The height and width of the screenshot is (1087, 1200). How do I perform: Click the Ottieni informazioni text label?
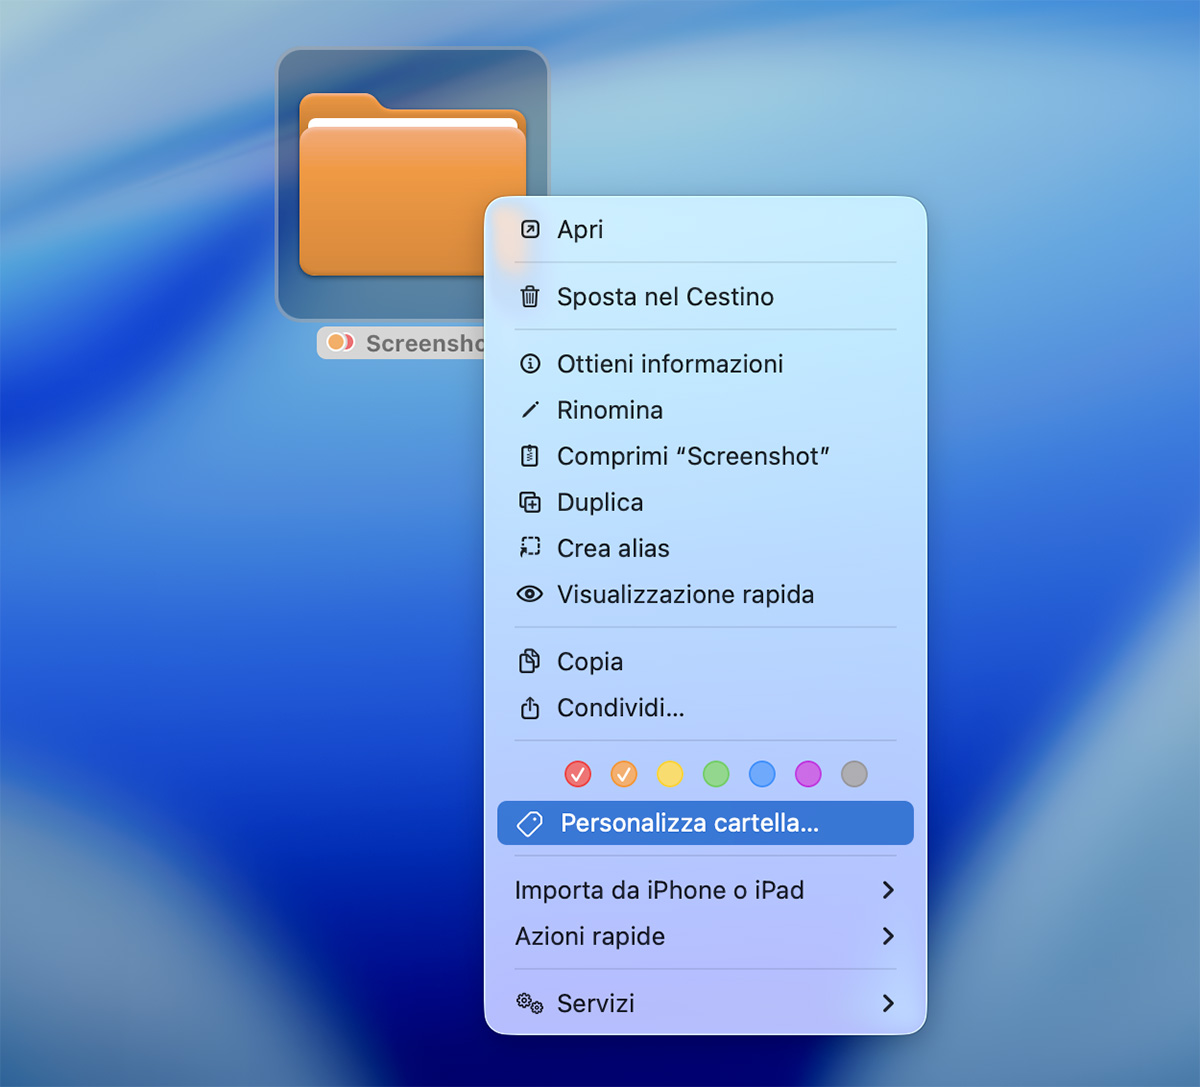(x=670, y=364)
